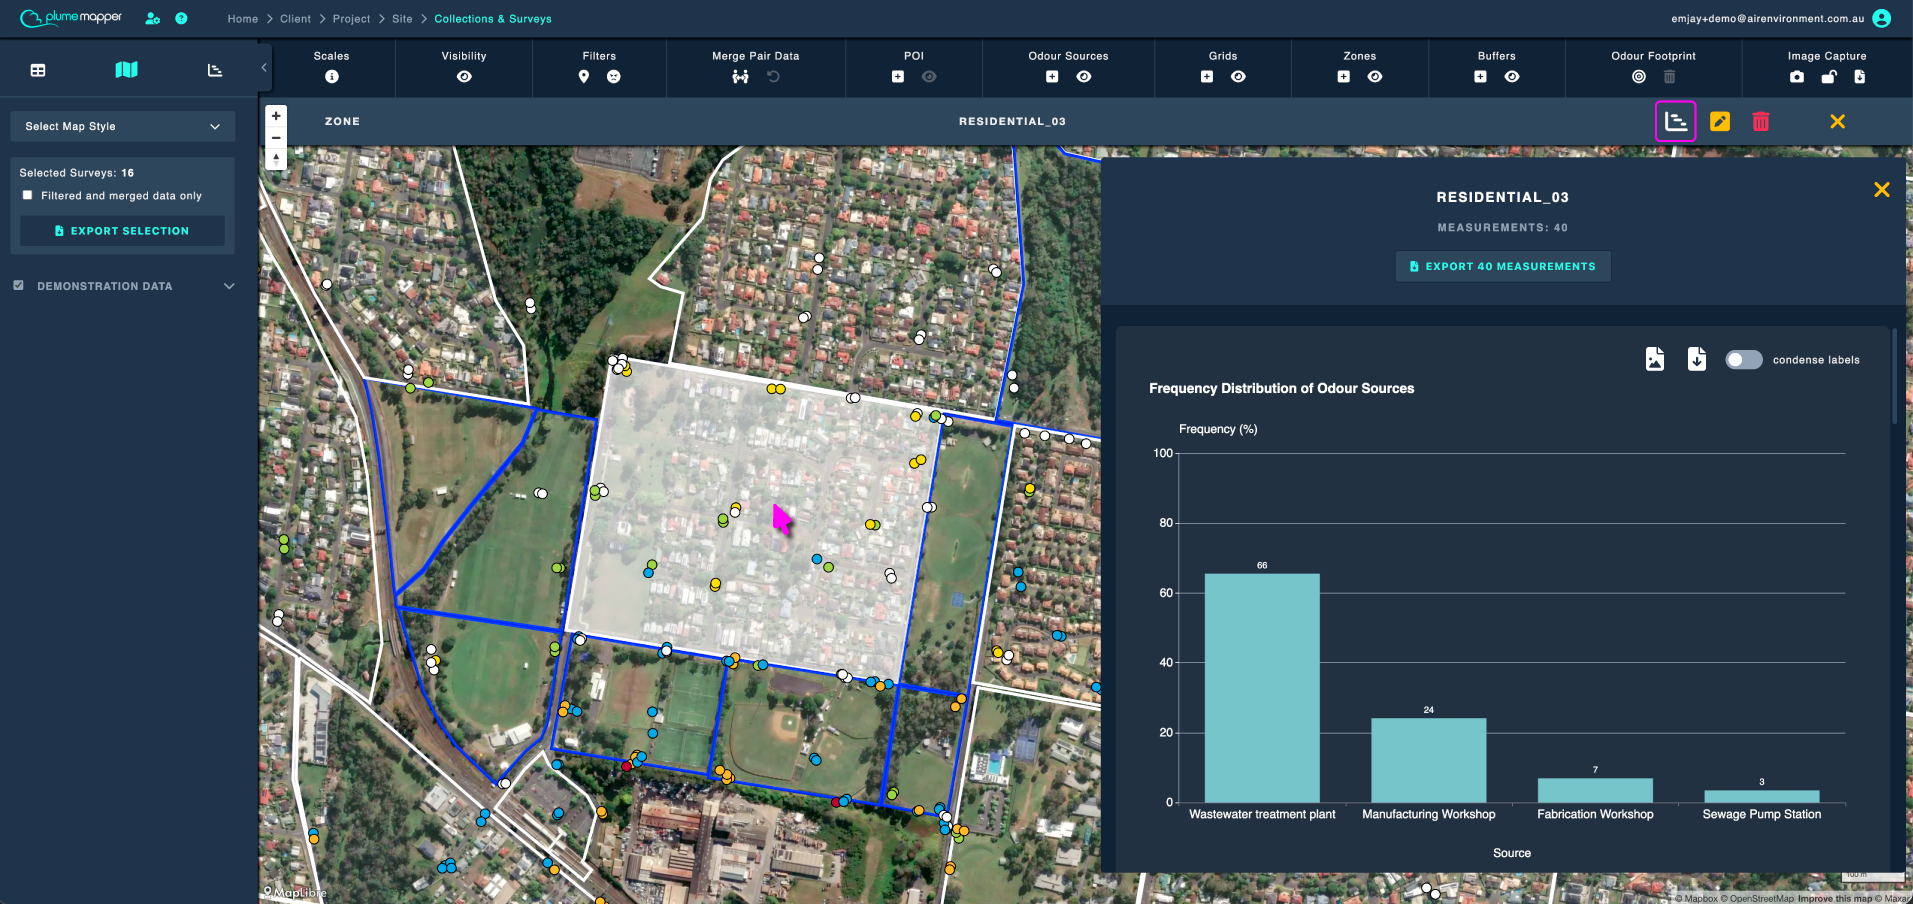Toggle Zones visibility eye
The width and height of the screenshot is (1913, 904).
[1375, 77]
